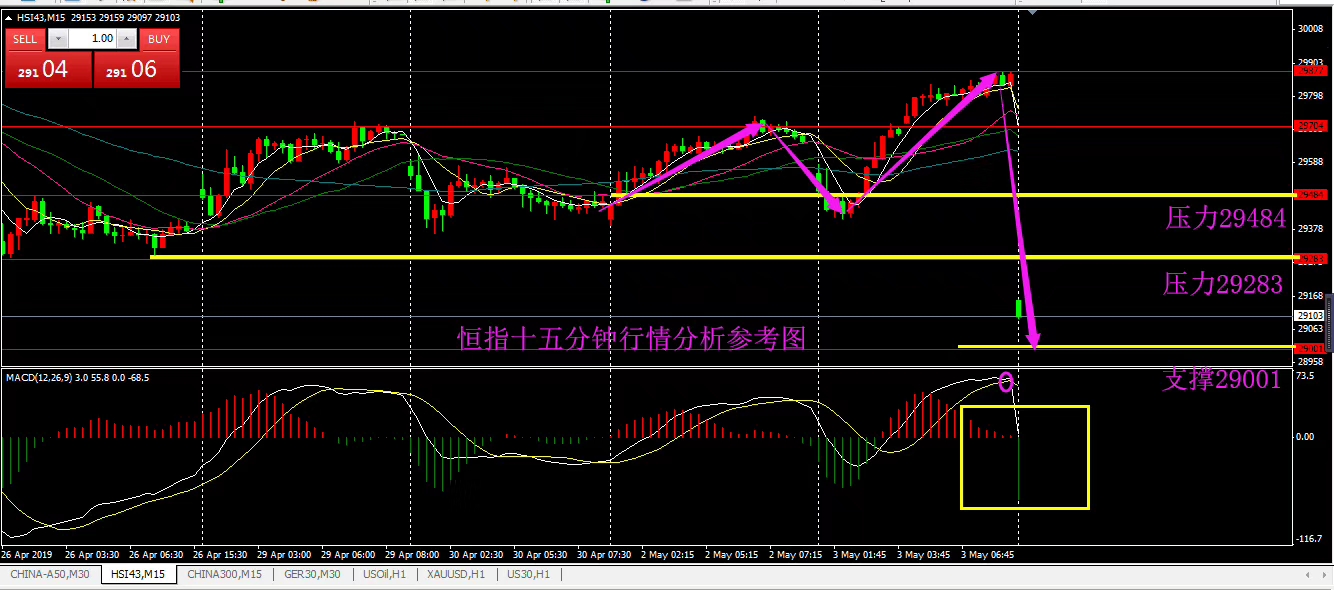Image resolution: width=1334 pixels, height=590 pixels.
Task: Open the USOil,H1 chart tab
Action: (386, 575)
